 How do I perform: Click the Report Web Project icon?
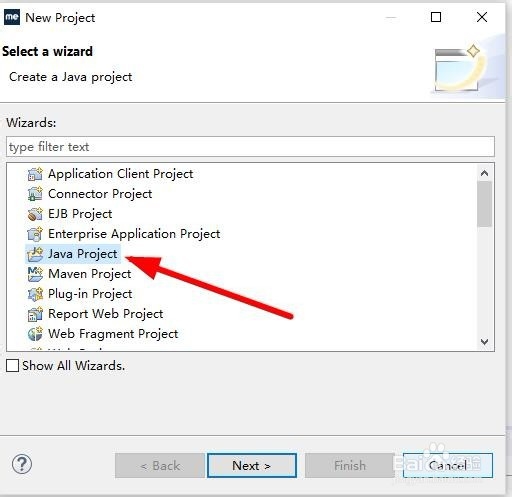pos(35,314)
